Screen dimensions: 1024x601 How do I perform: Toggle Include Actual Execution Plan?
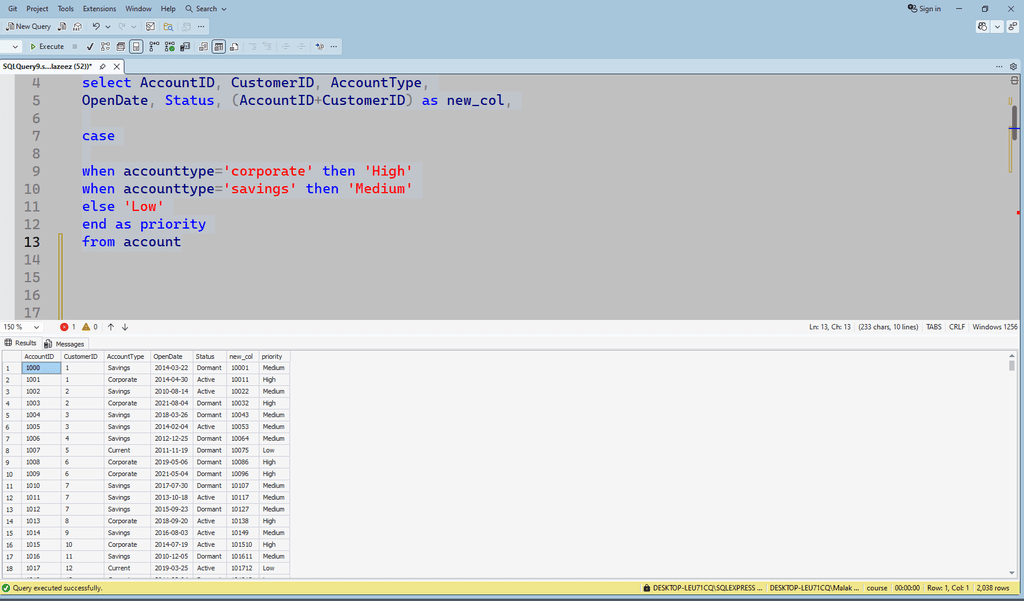point(154,46)
